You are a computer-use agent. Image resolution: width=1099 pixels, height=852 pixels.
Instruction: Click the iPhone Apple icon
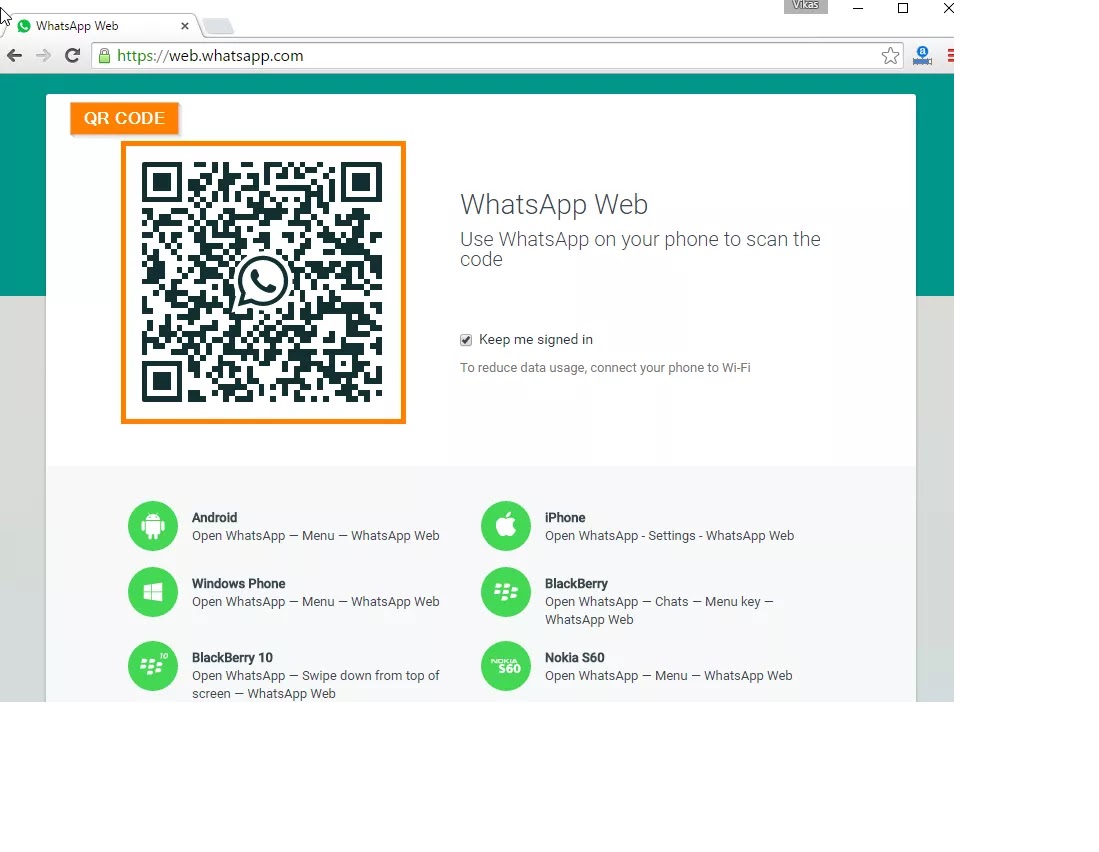(506, 525)
